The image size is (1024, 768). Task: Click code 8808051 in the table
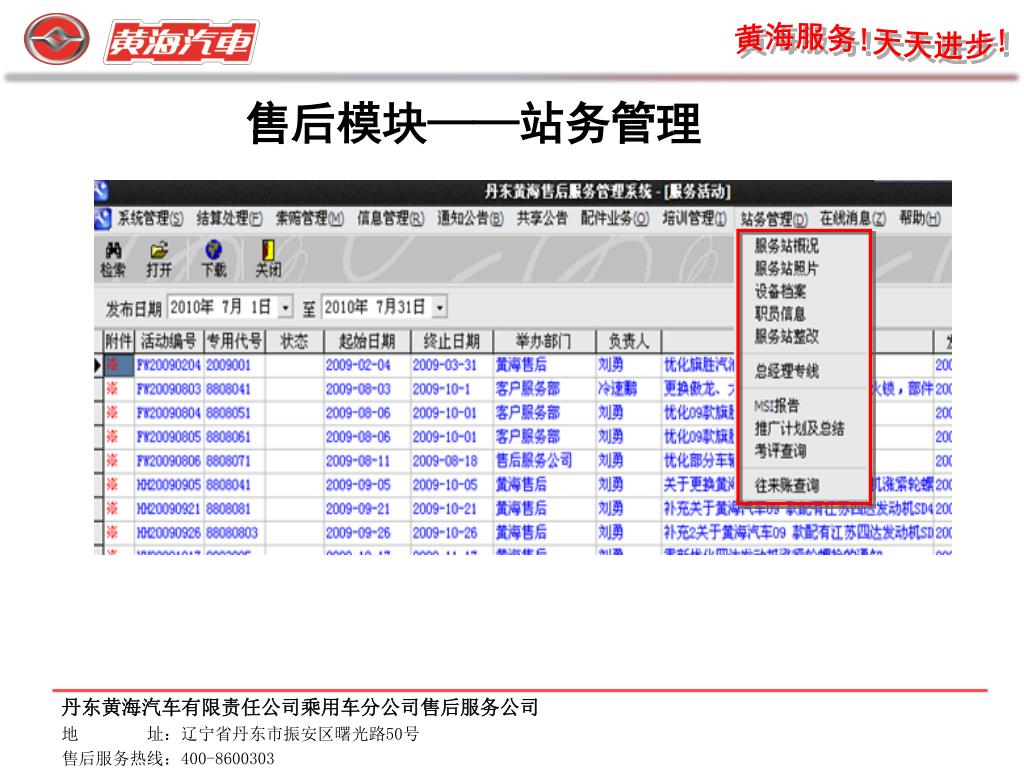click(228, 413)
